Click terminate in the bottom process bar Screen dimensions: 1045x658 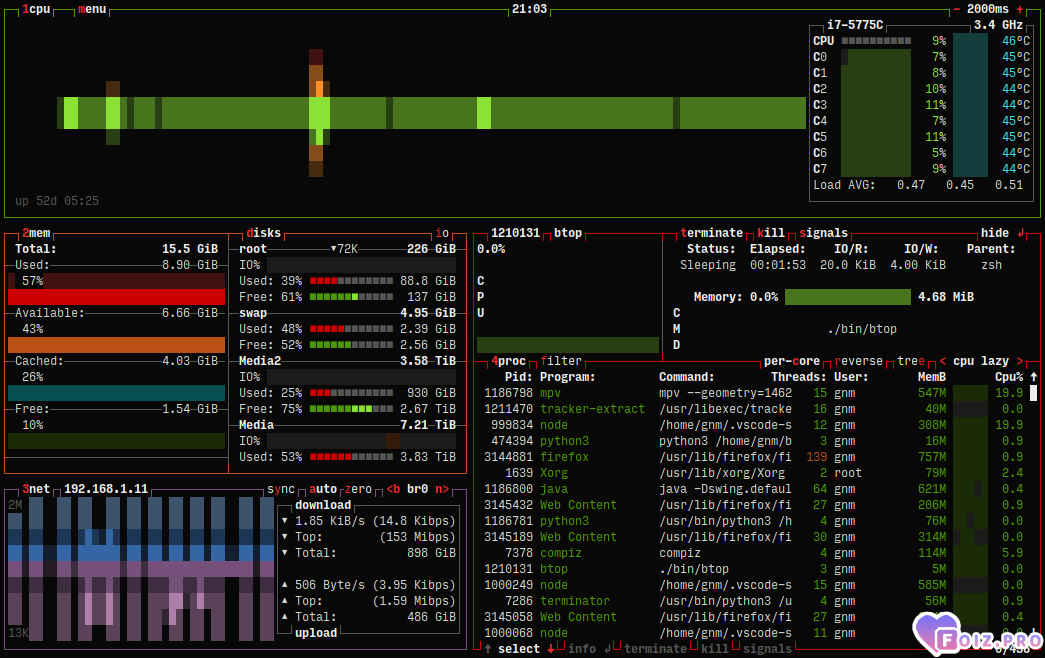pos(655,649)
